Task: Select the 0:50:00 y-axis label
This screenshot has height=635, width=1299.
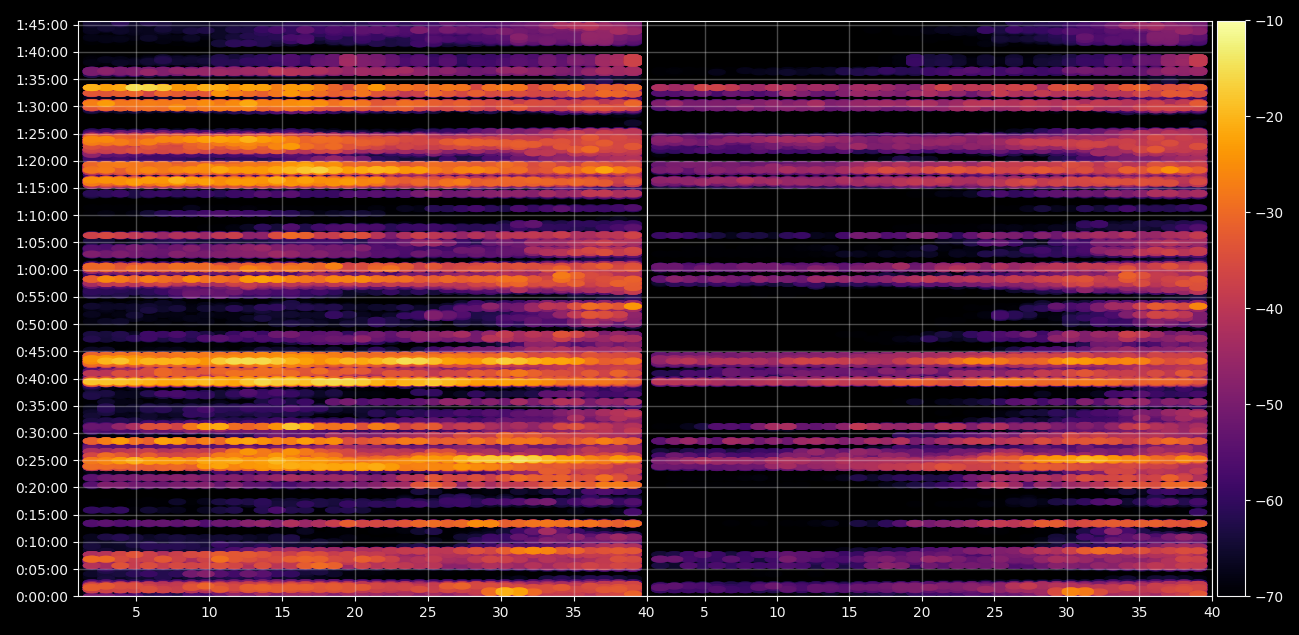Action: tap(42, 324)
